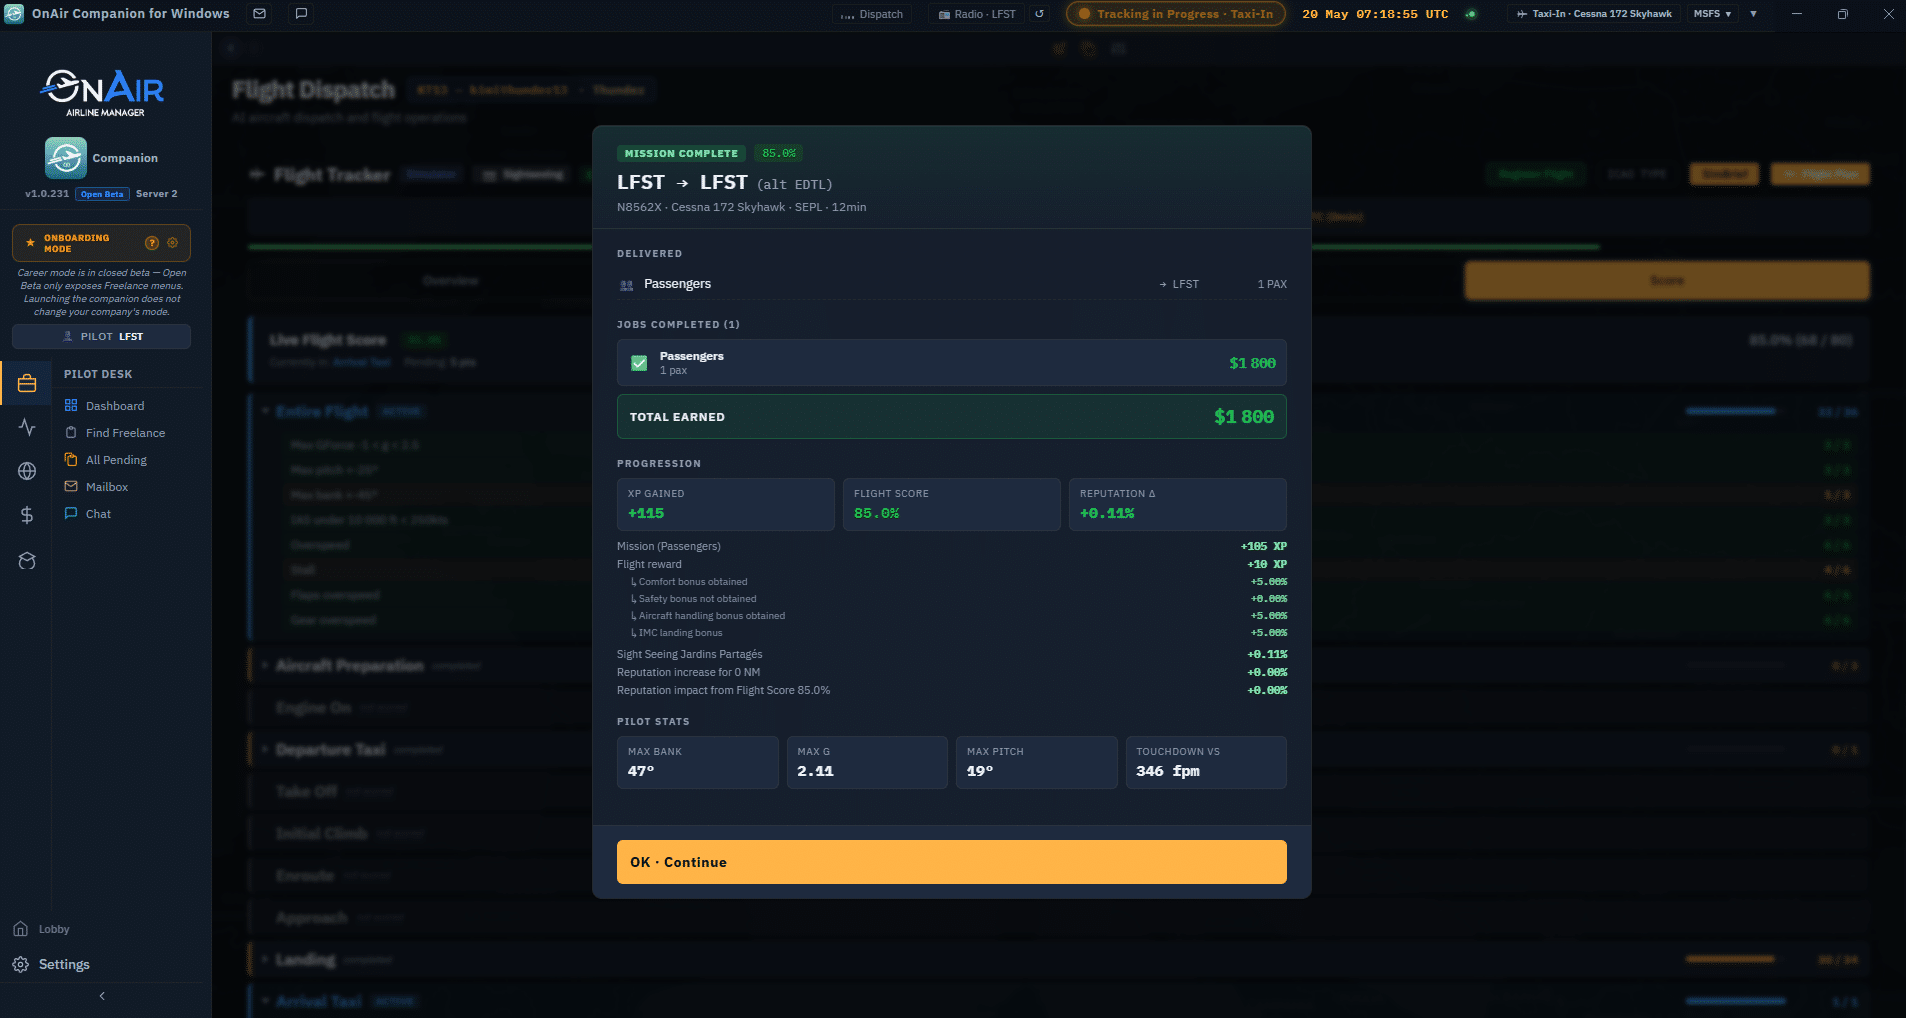Image resolution: width=1906 pixels, height=1018 pixels.
Task: Click the Max G 2.11 stat
Action: pyautogui.click(x=867, y=762)
